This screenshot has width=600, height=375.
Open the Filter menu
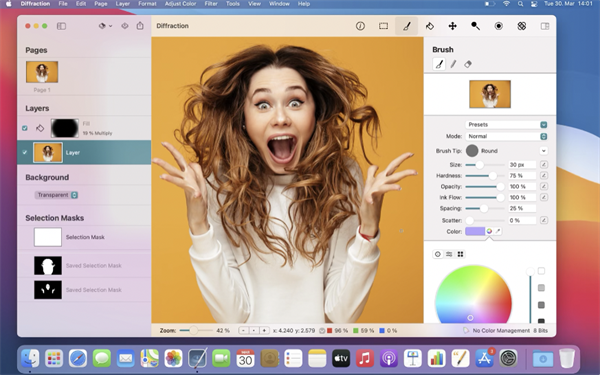(x=211, y=4)
